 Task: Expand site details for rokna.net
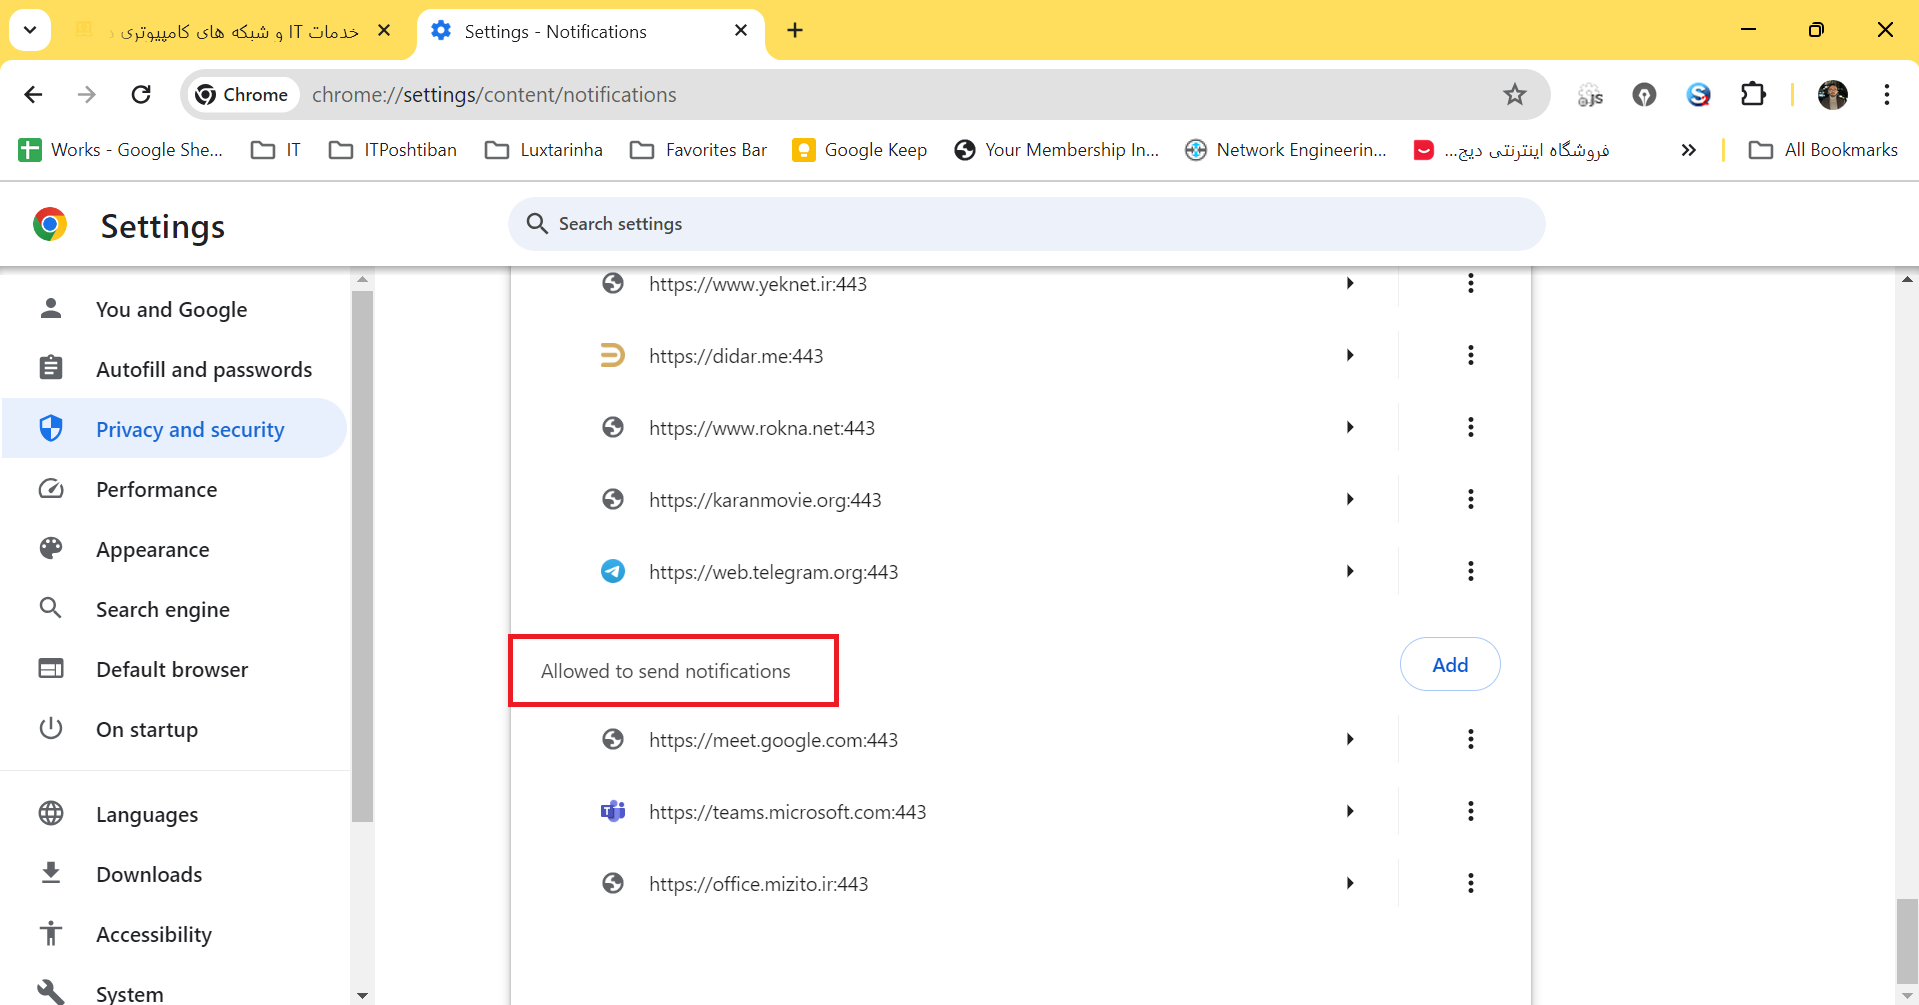click(x=1350, y=427)
